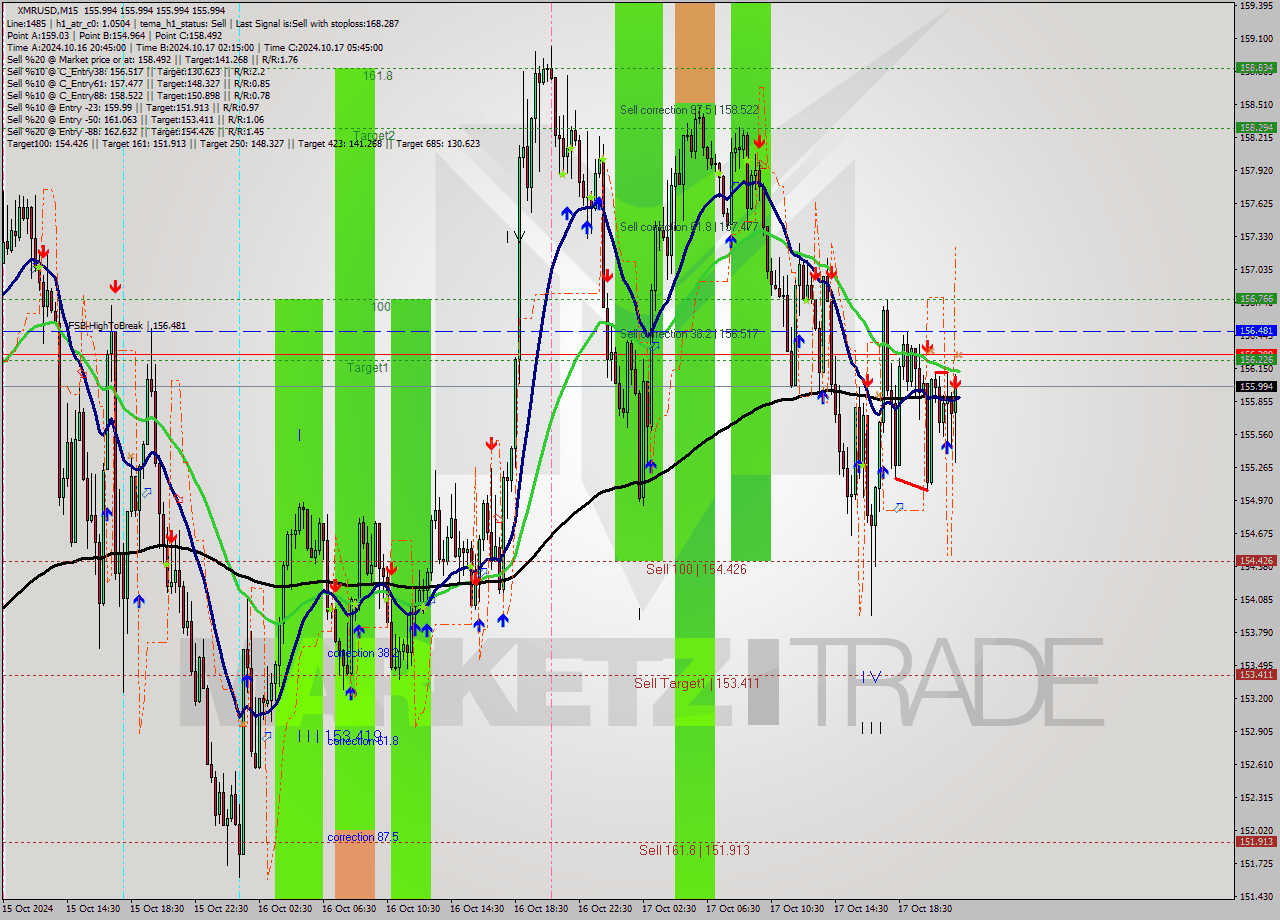Click the '17 Oct 10:30' time axis label

[797, 909]
